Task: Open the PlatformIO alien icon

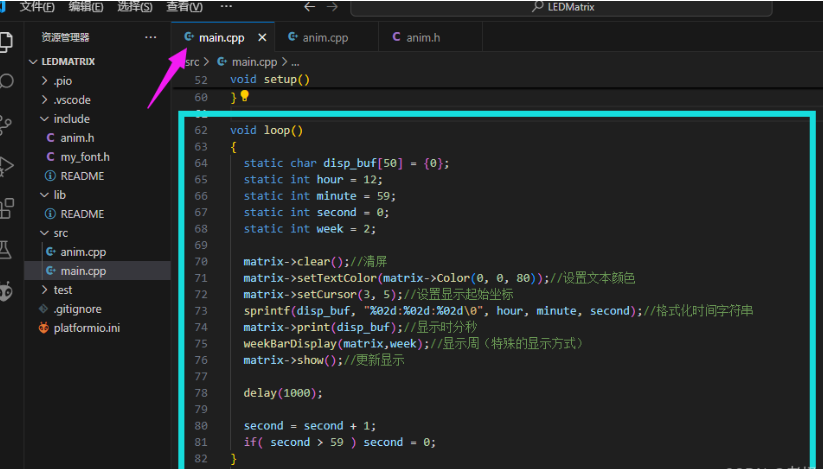Action: pos(6,292)
